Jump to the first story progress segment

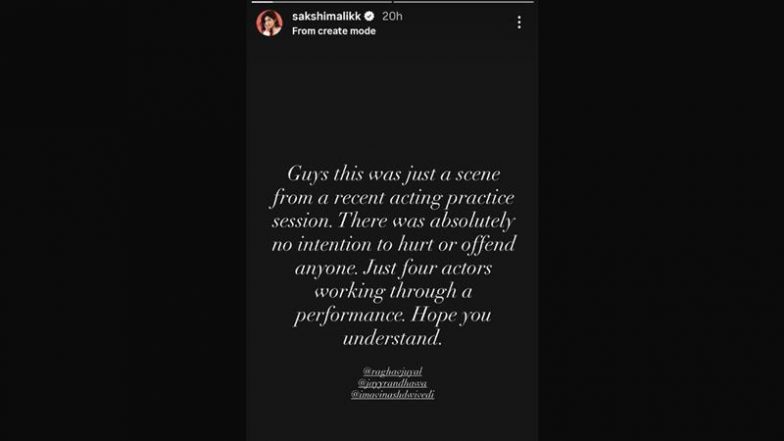tap(320, 3)
